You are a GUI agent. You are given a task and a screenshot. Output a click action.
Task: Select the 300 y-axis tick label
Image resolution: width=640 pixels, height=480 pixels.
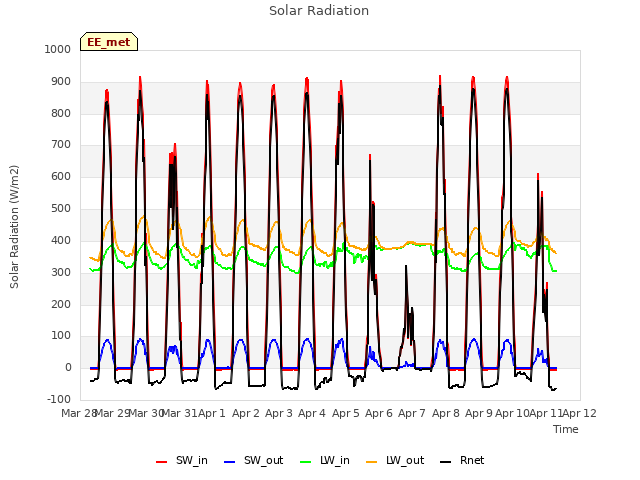(x=61, y=272)
